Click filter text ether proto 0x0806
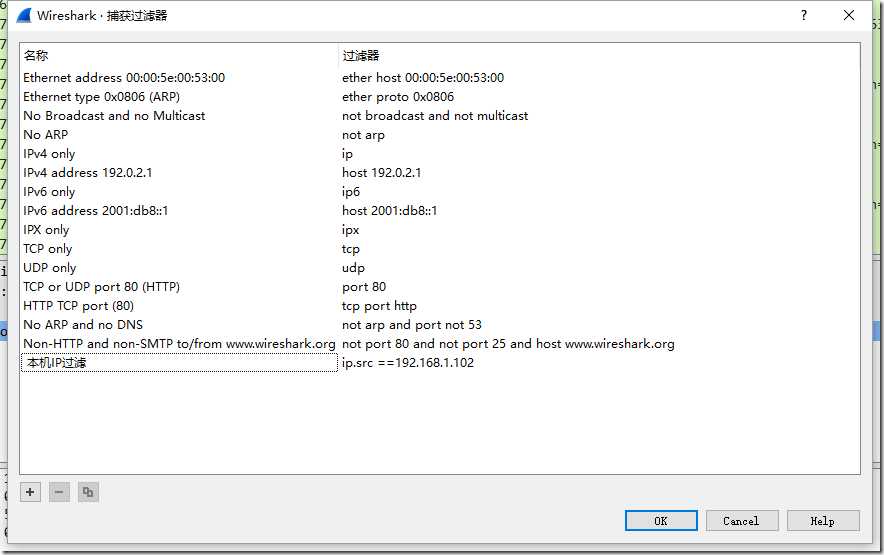The height and width of the screenshot is (555, 884). (398, 97)
